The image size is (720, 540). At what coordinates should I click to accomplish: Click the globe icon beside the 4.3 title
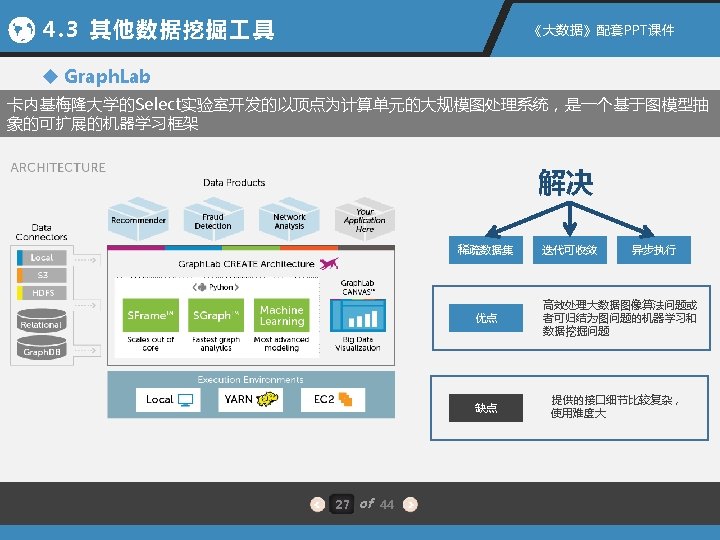click(21, 30)
